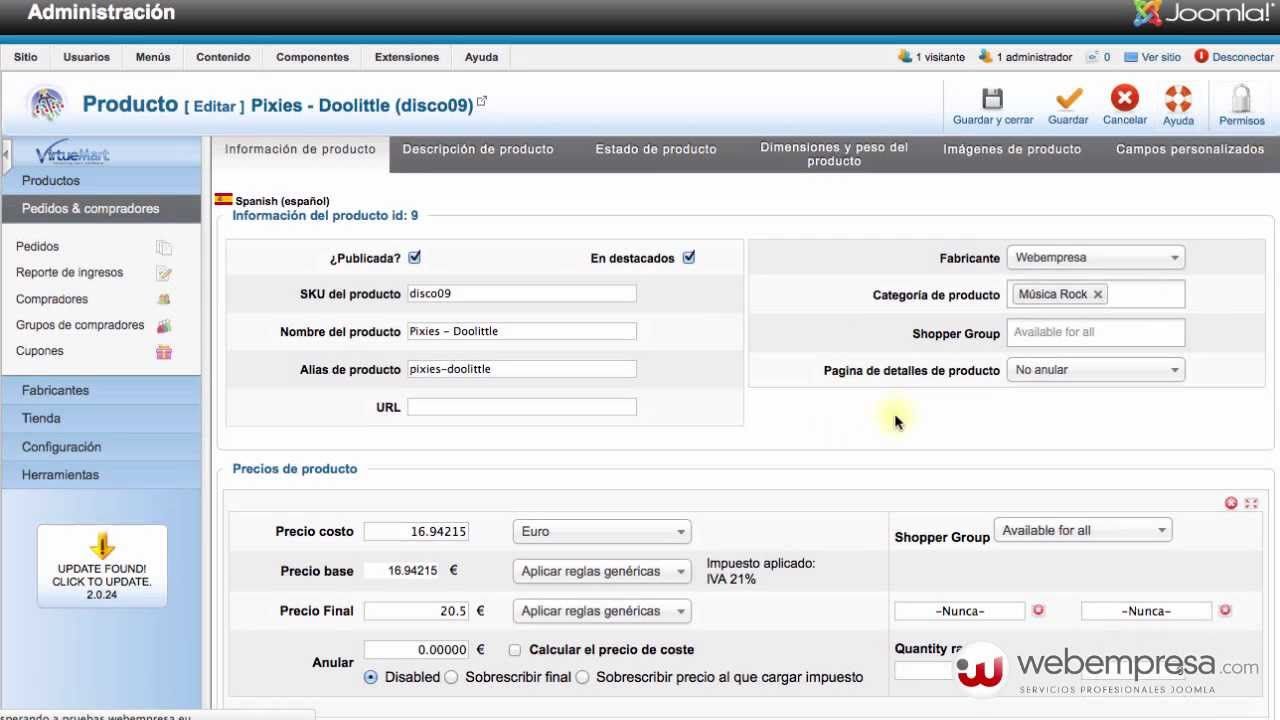Expand the Configuración sidebar section
Screen dimensions: 1280x720
[101, 447]
